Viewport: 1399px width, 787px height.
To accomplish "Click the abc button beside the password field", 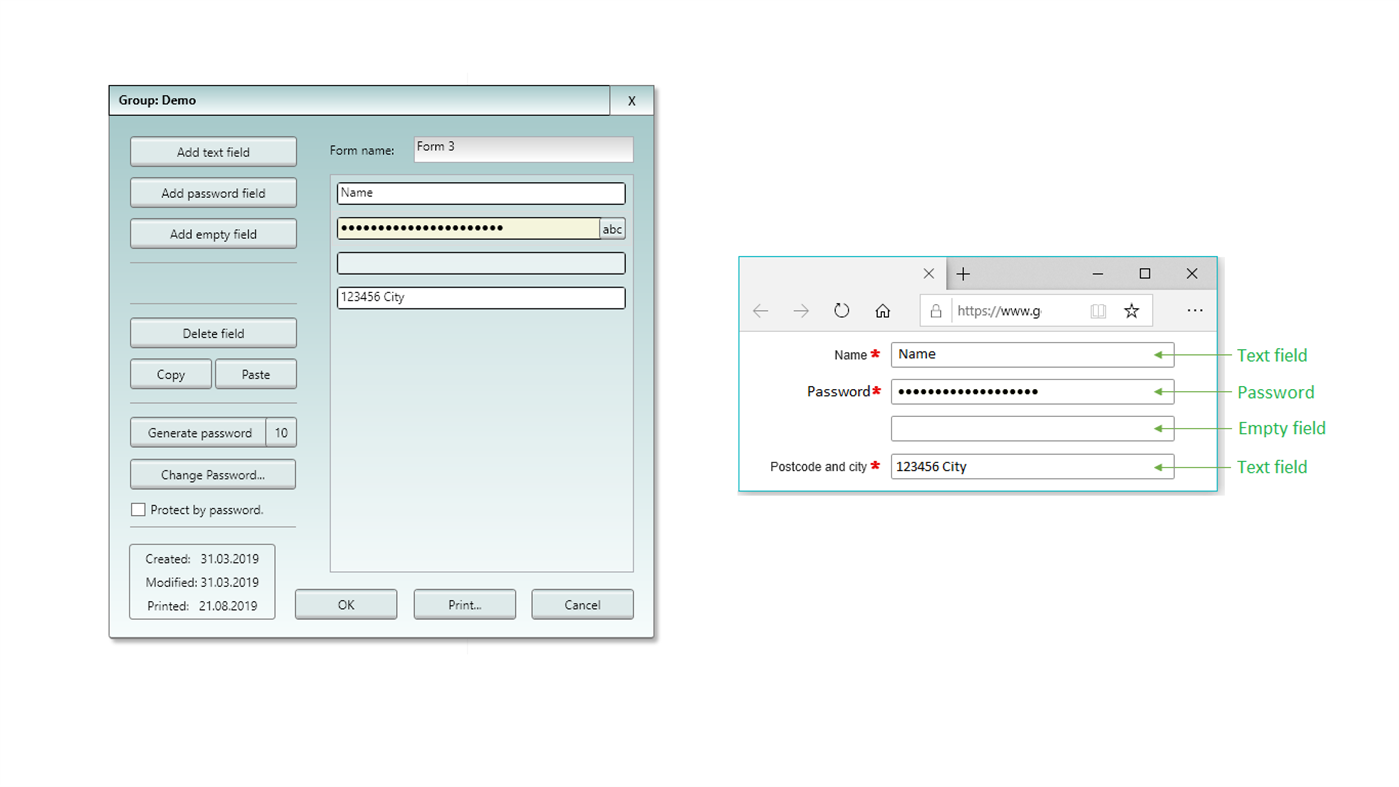I will click(612, 228).
